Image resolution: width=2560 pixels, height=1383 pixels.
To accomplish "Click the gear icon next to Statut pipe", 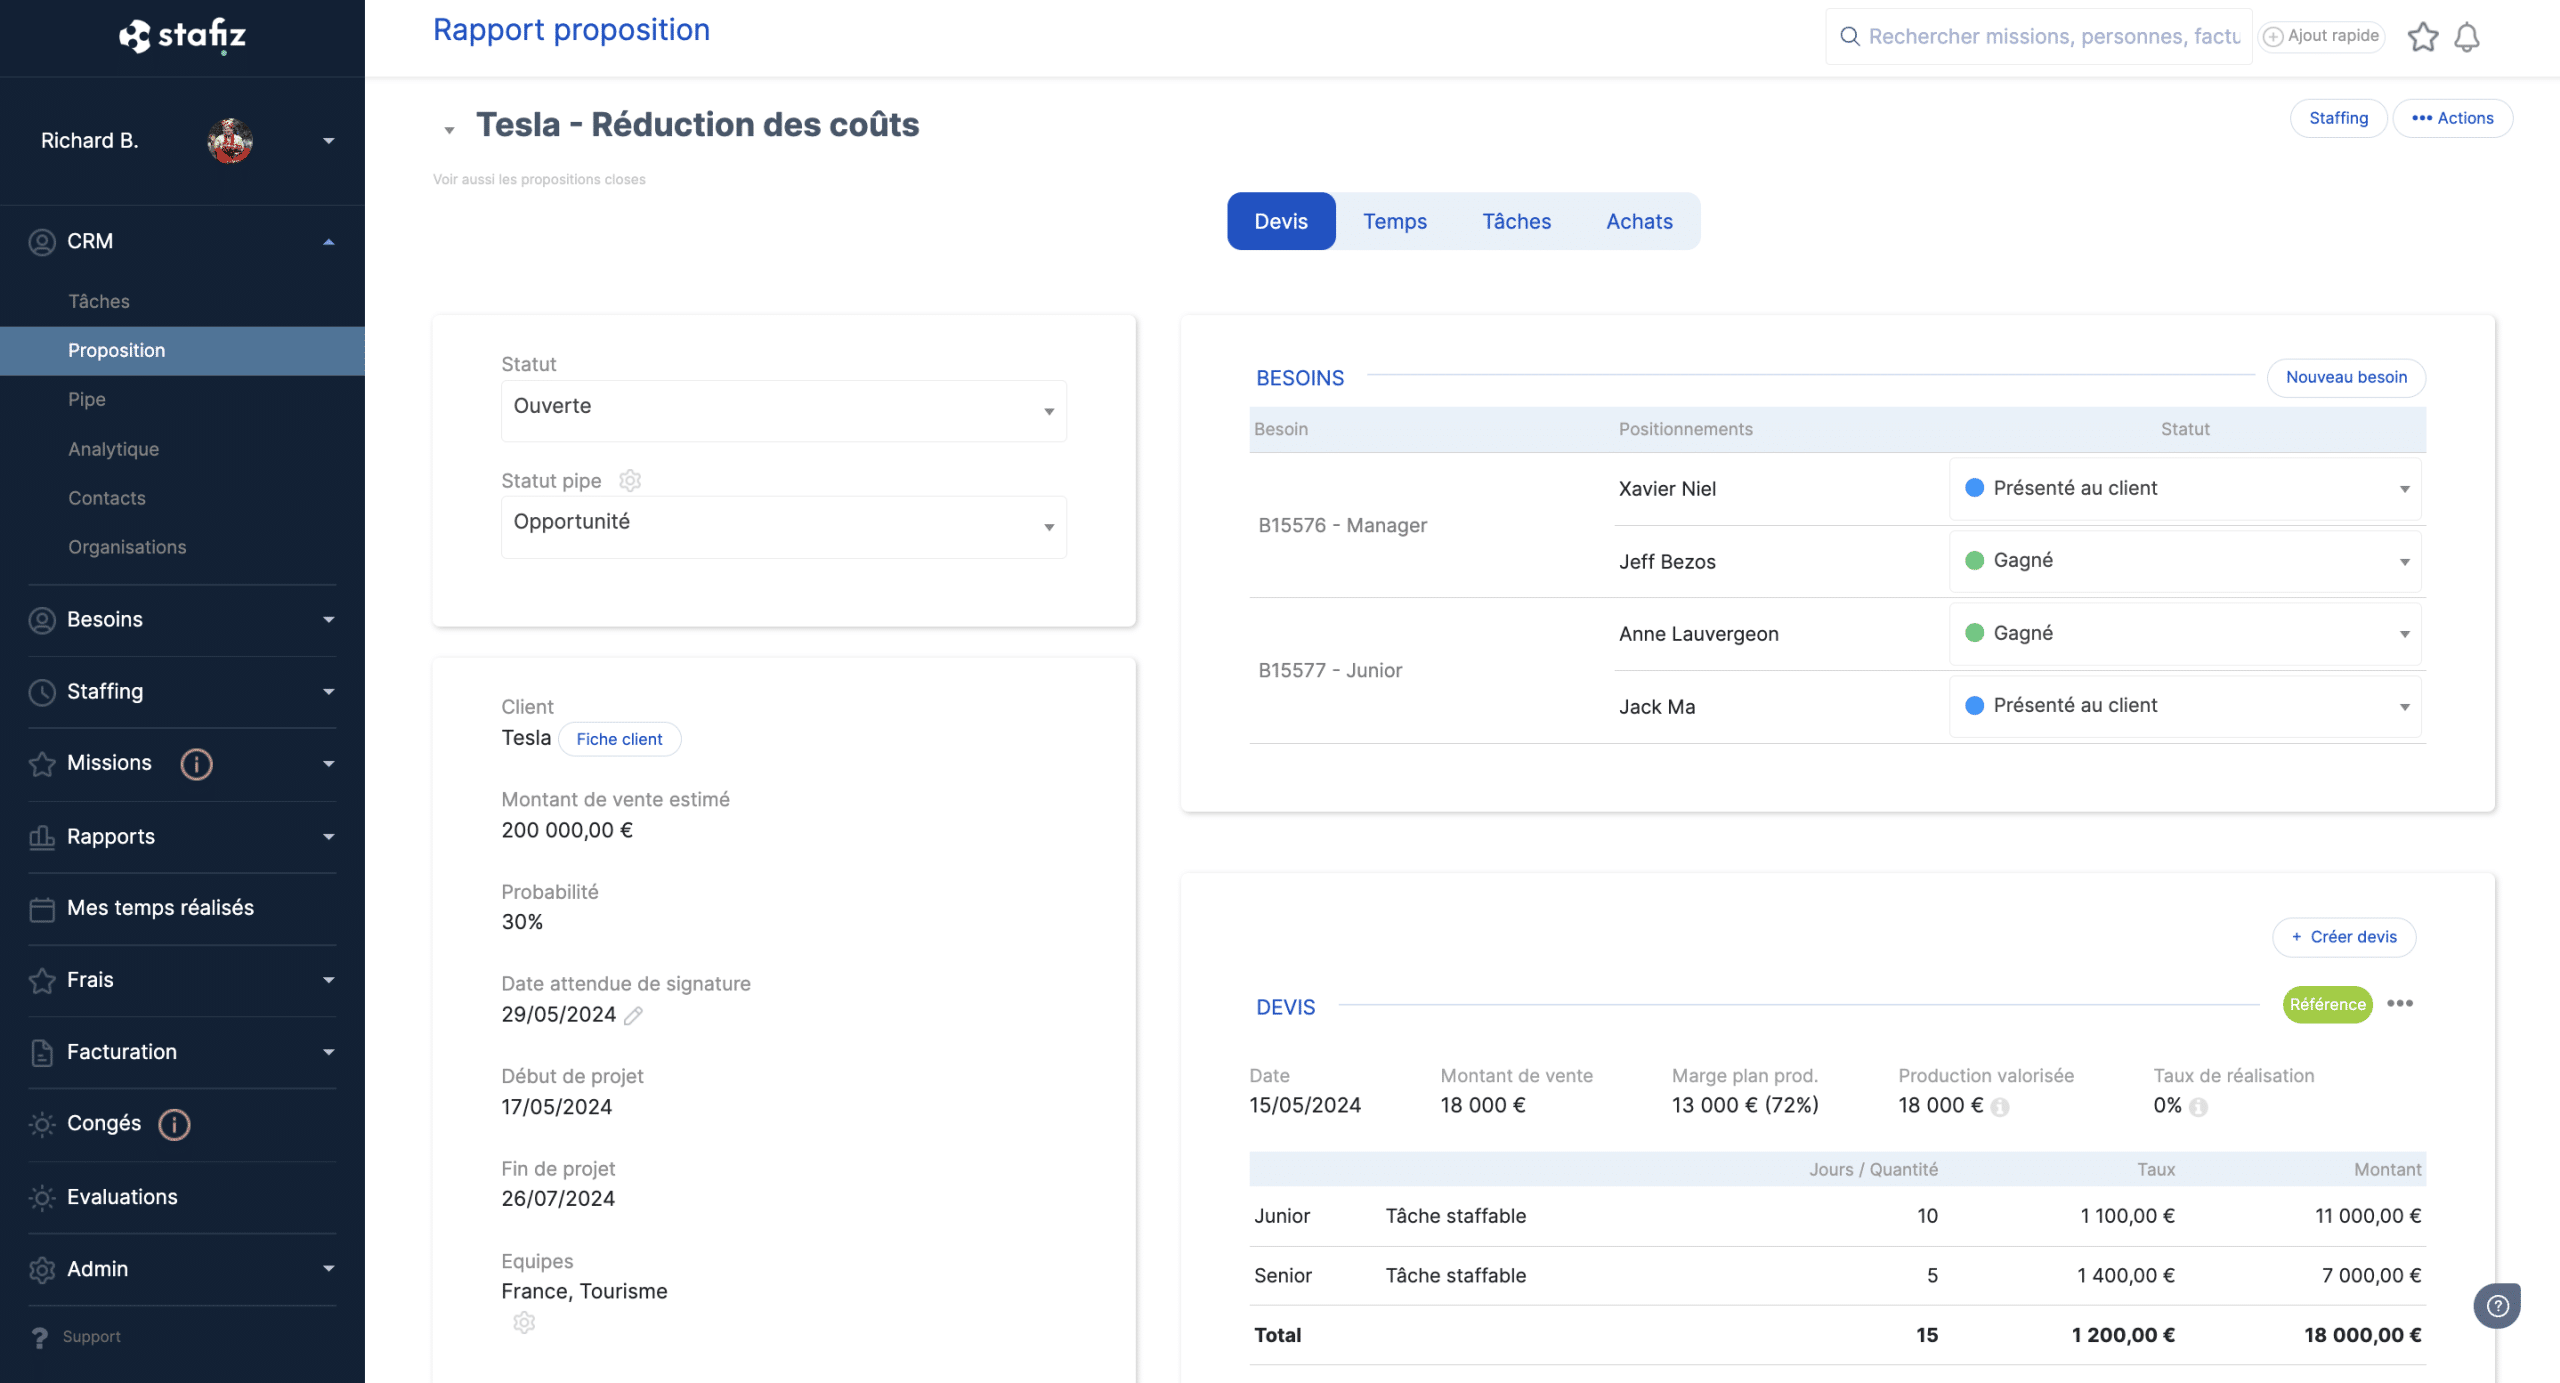I will [630, 481].
